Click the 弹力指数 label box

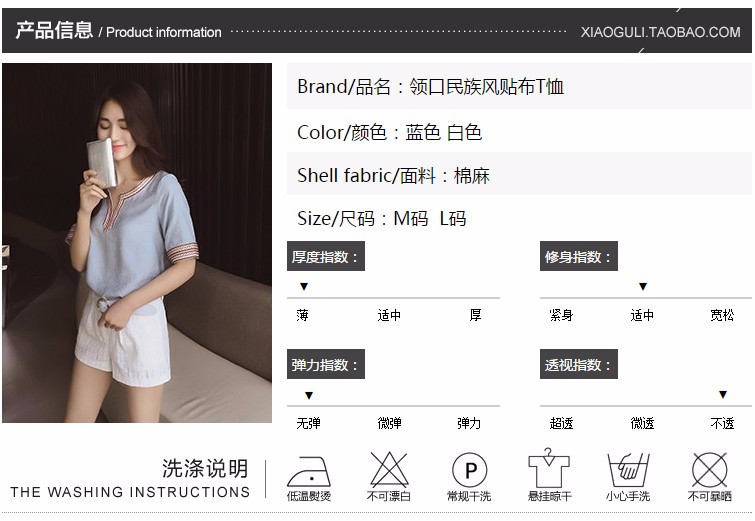325,364
